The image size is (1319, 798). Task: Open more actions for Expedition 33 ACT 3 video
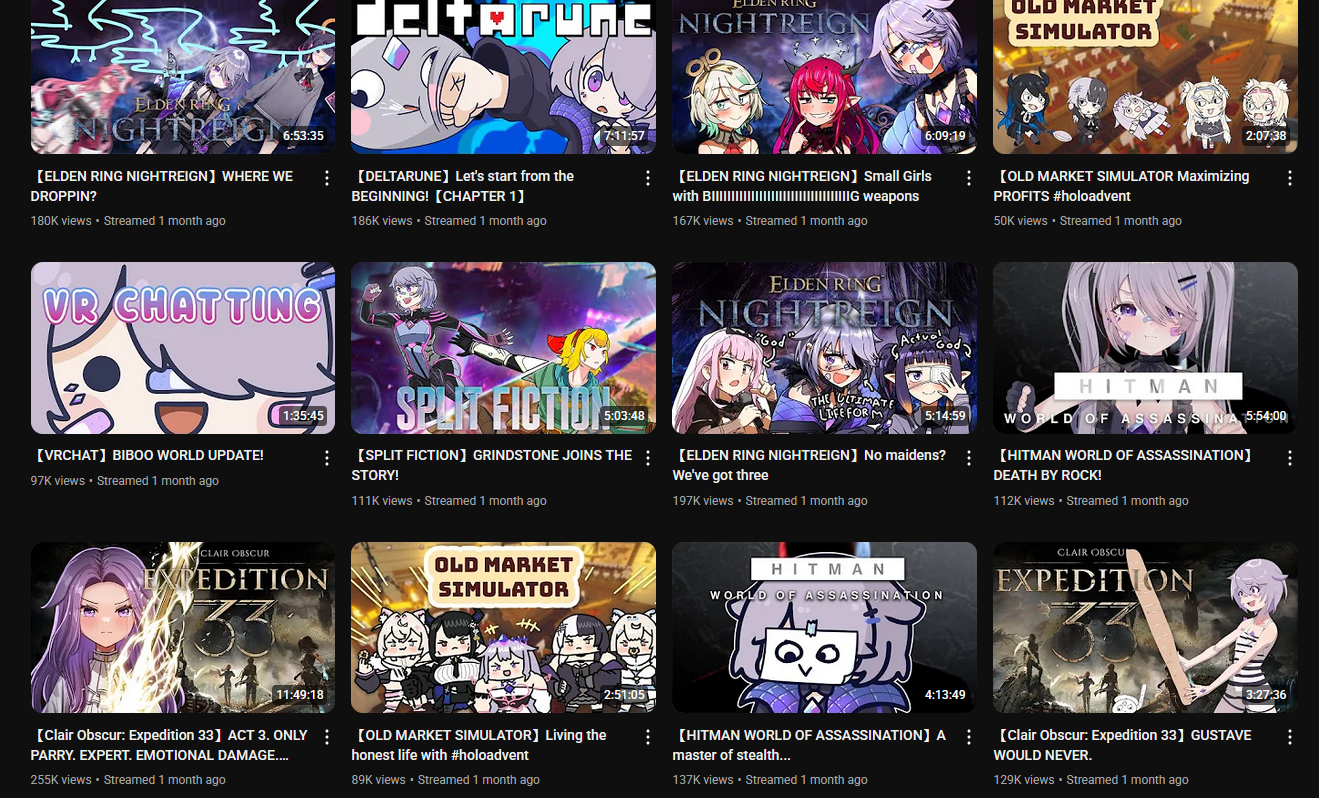pos(327,737)
